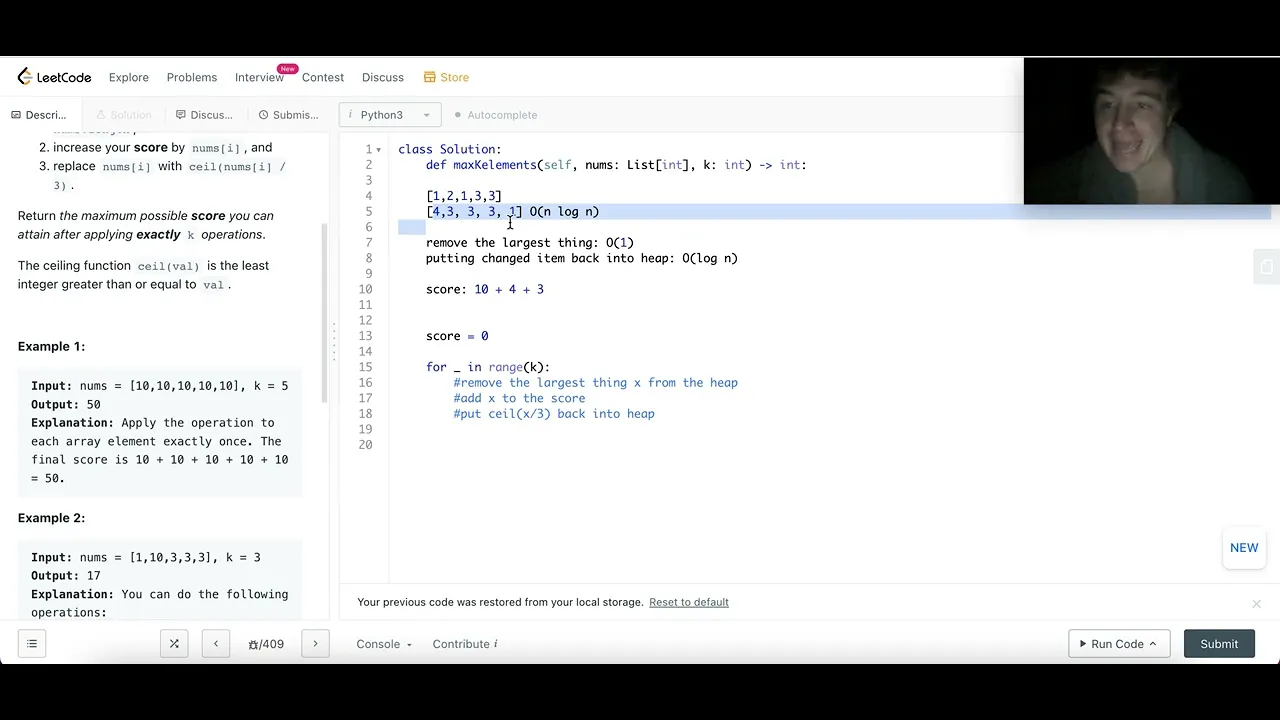This screenshot has width=1280, height=720.
Task: Click the line 'remove the largest thing: O(1)'
Action: click(530, 243)
